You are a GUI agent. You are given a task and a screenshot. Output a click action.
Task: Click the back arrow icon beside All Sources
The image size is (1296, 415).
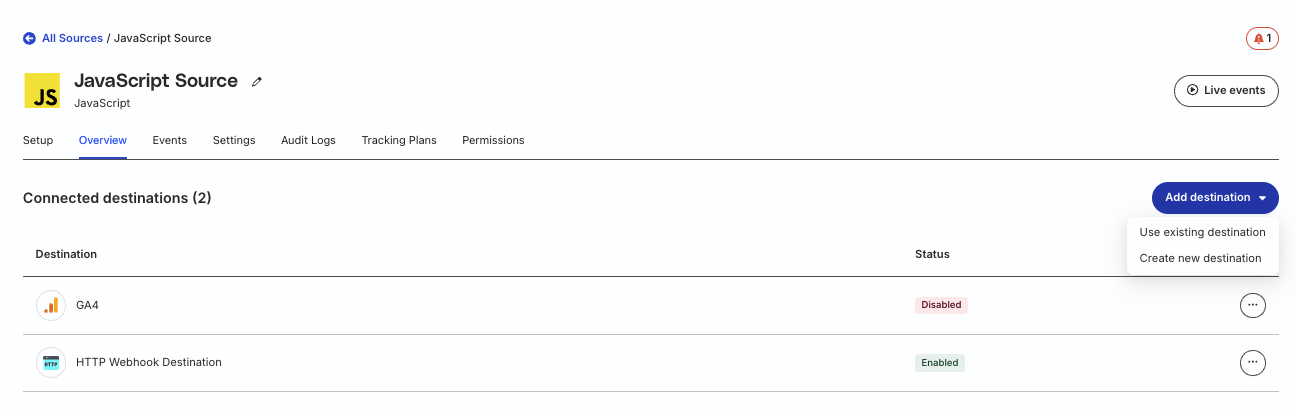tap(29, 38)
